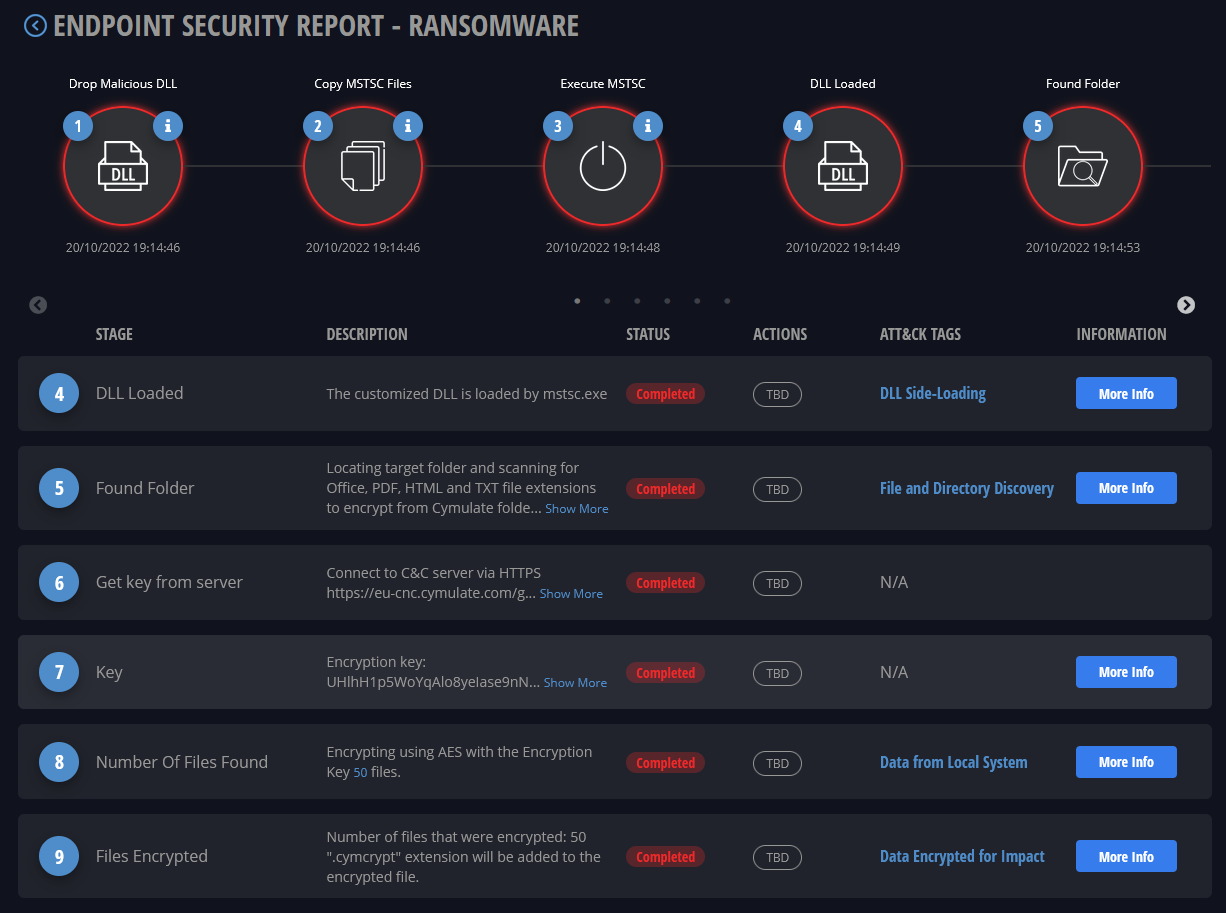Click the Copy MSTSC Files stage icon
The width and height of the screenshot is (1226, 913).
362,165
